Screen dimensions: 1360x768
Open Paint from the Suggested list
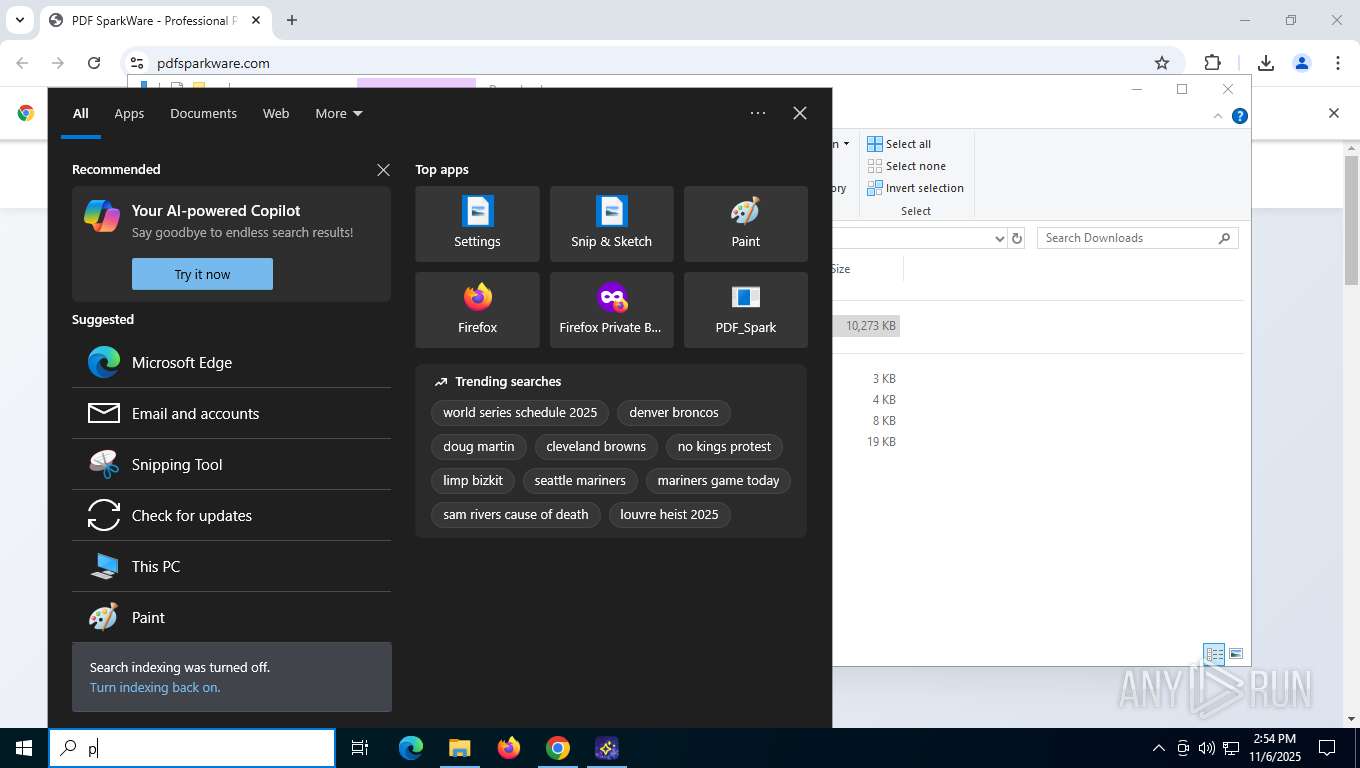click(231, 617)
